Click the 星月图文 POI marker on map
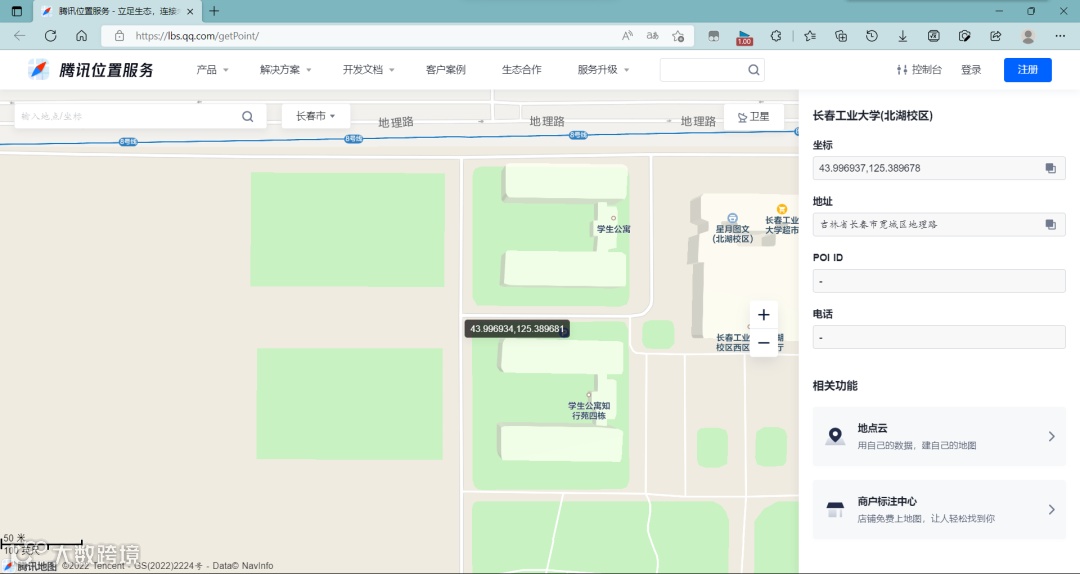This screenshot has height=574, width=1080. (x=732, y=218)
